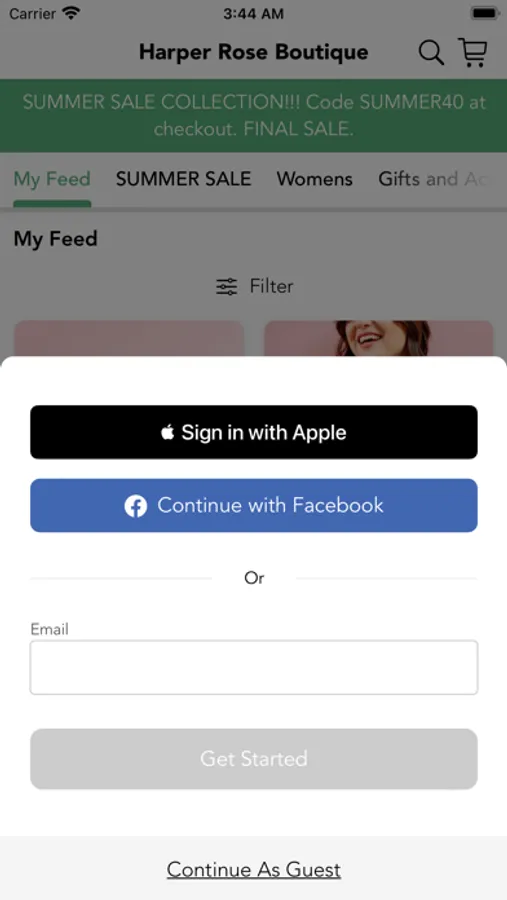
Task: Tap the battery indicator icon
Action: (x=485, y=13)
